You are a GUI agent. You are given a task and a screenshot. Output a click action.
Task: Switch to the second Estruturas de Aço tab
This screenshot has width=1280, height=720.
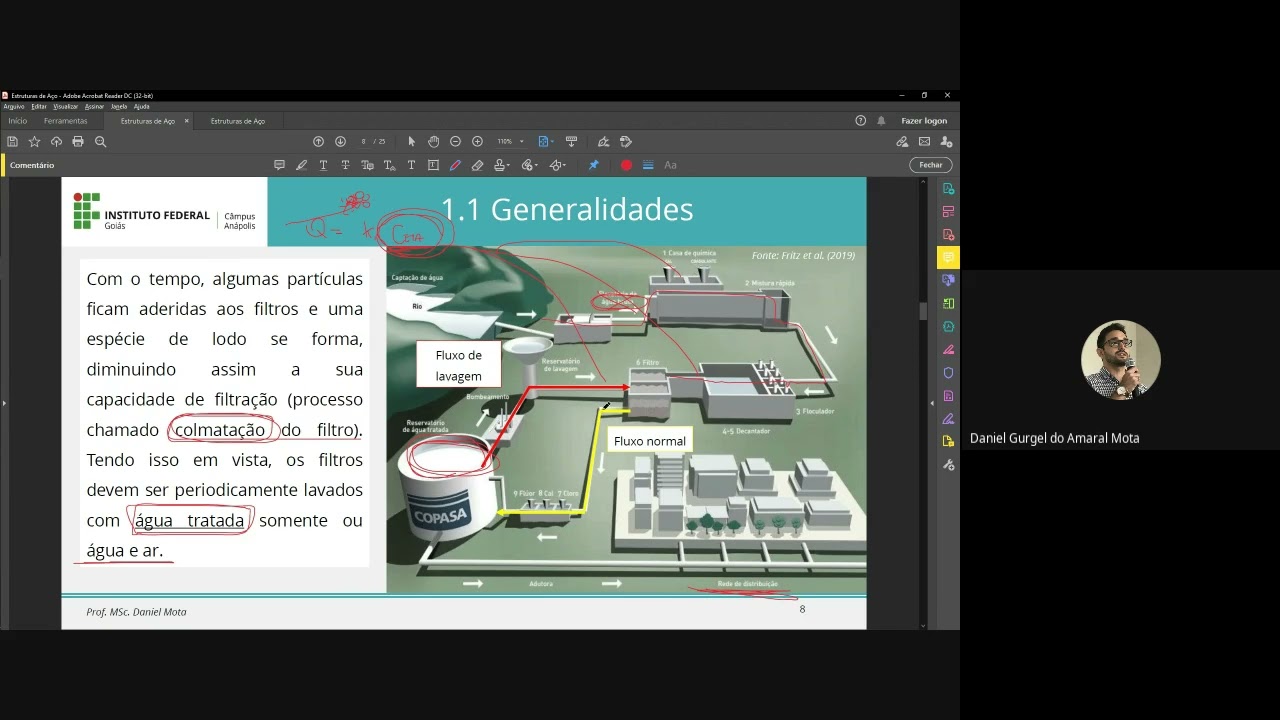(238, 121)
